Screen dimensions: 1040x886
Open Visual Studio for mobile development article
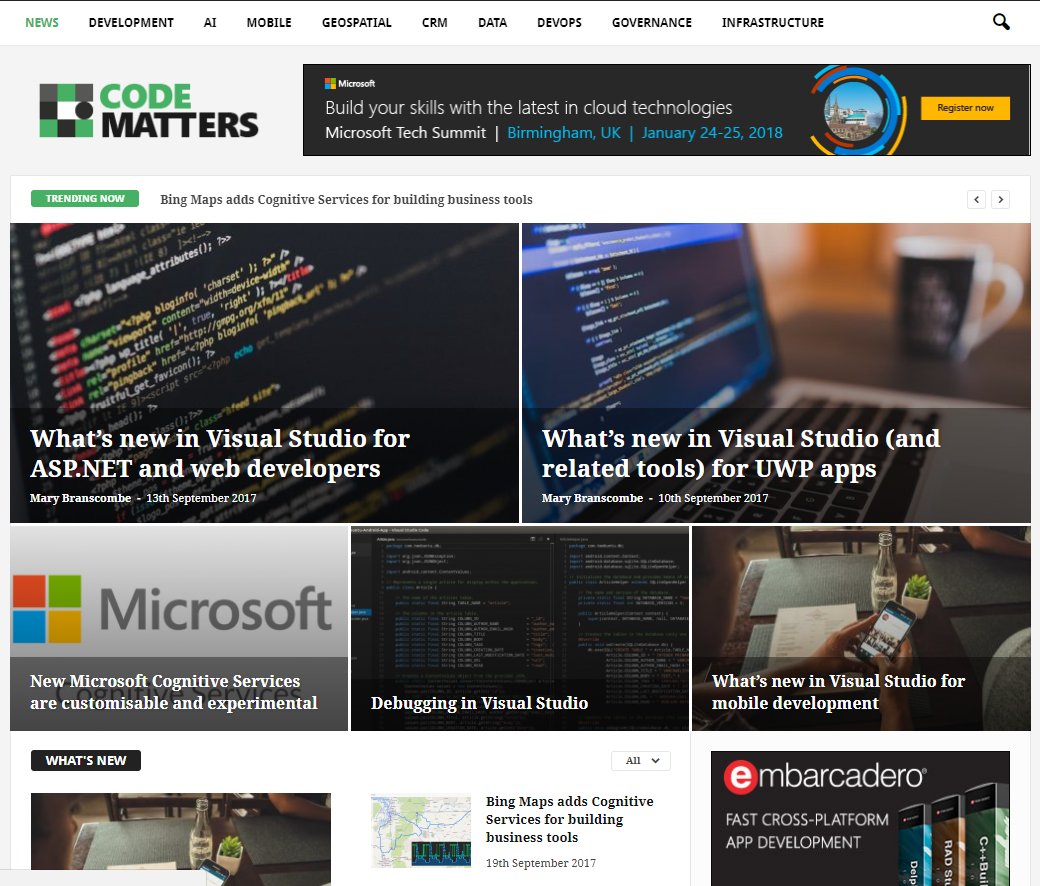[x=838, y=692]
